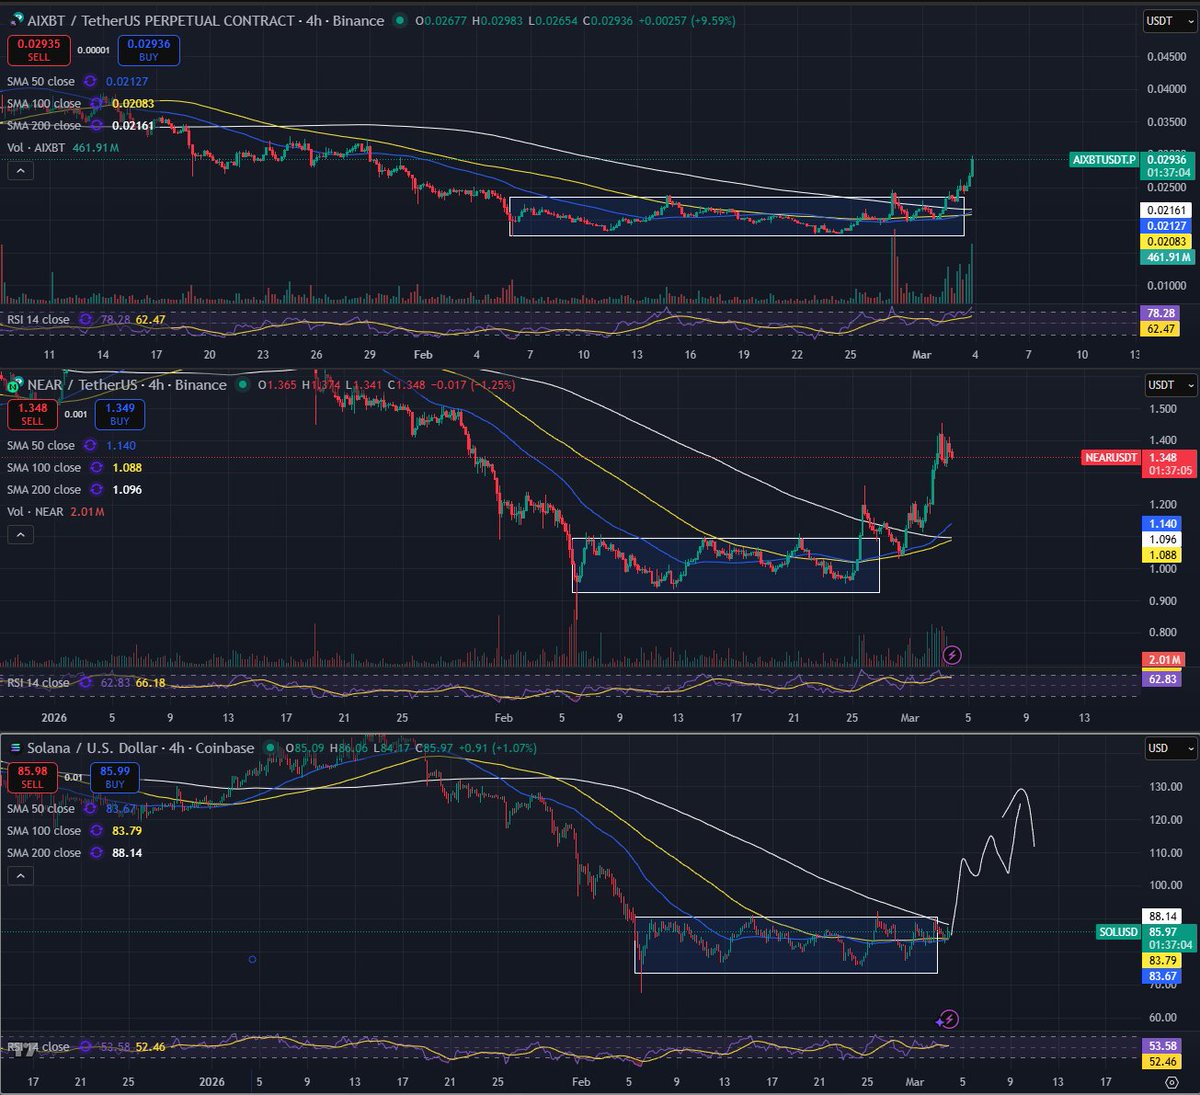Collapse the indicator legend on Solana chart

coord(22,876)
